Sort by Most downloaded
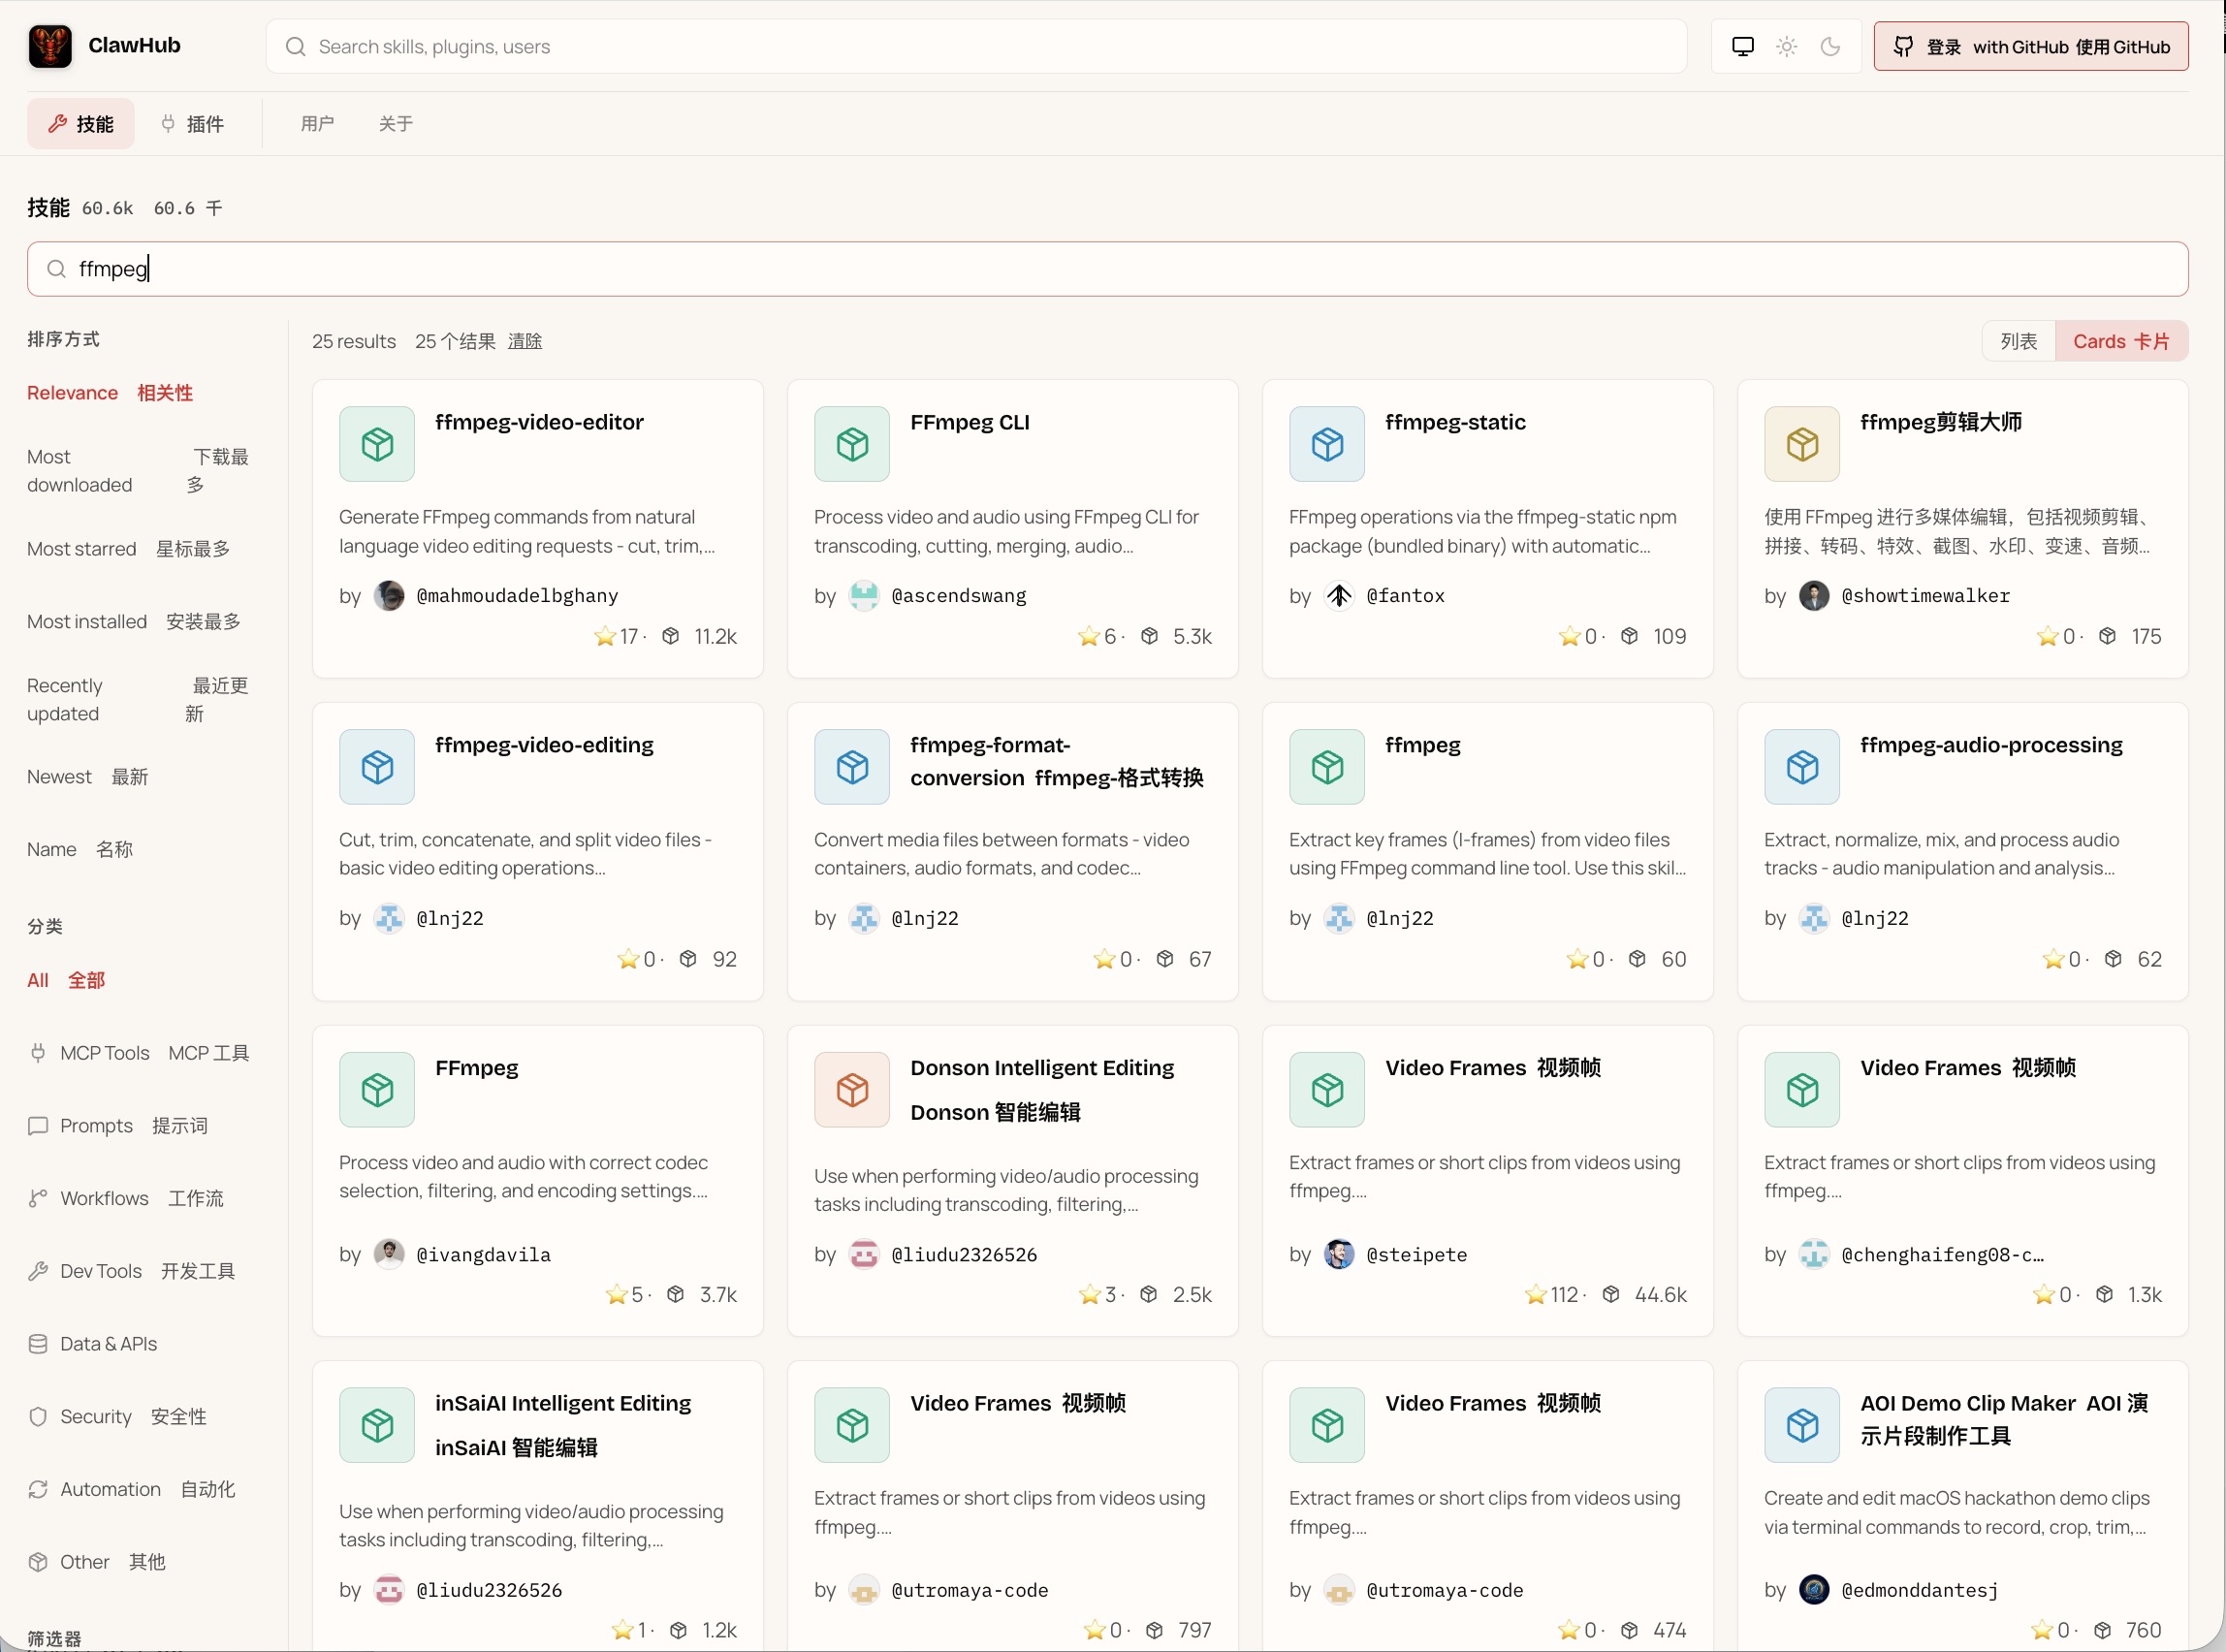Screen dimensions: 2226x1652 (138, 471)
